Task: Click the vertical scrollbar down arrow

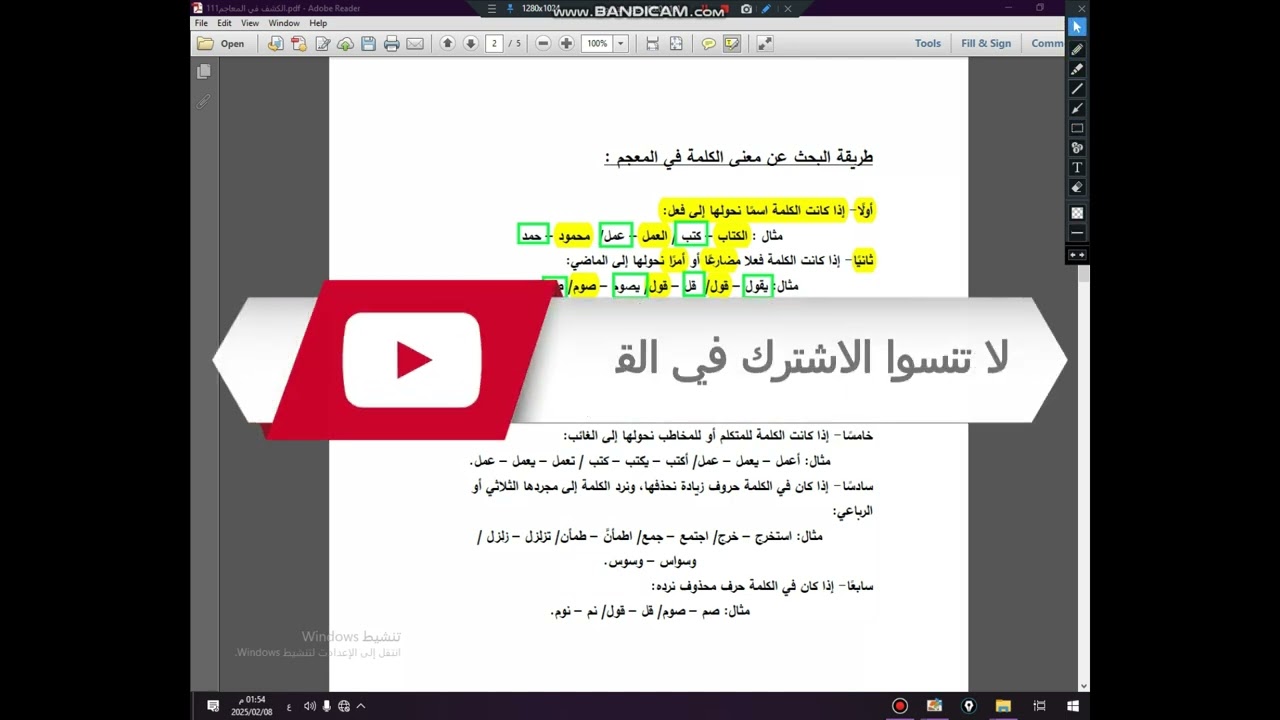Action: click(x=1084, y=686)
